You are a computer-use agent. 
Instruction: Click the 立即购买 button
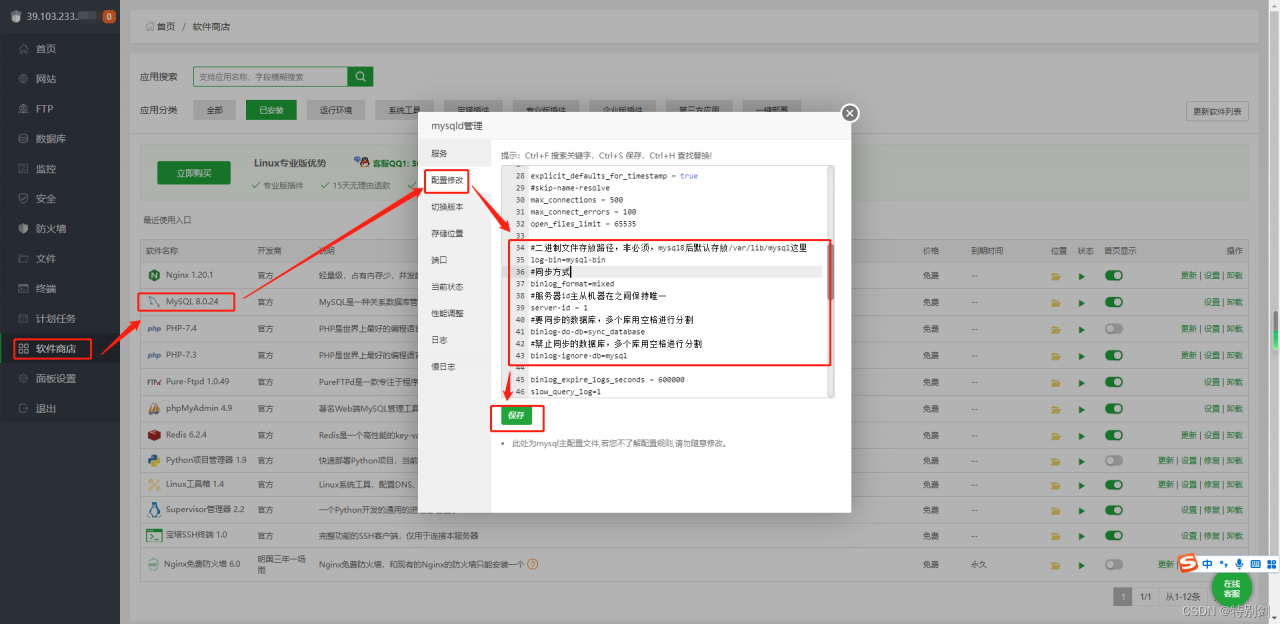click(193, 173)
